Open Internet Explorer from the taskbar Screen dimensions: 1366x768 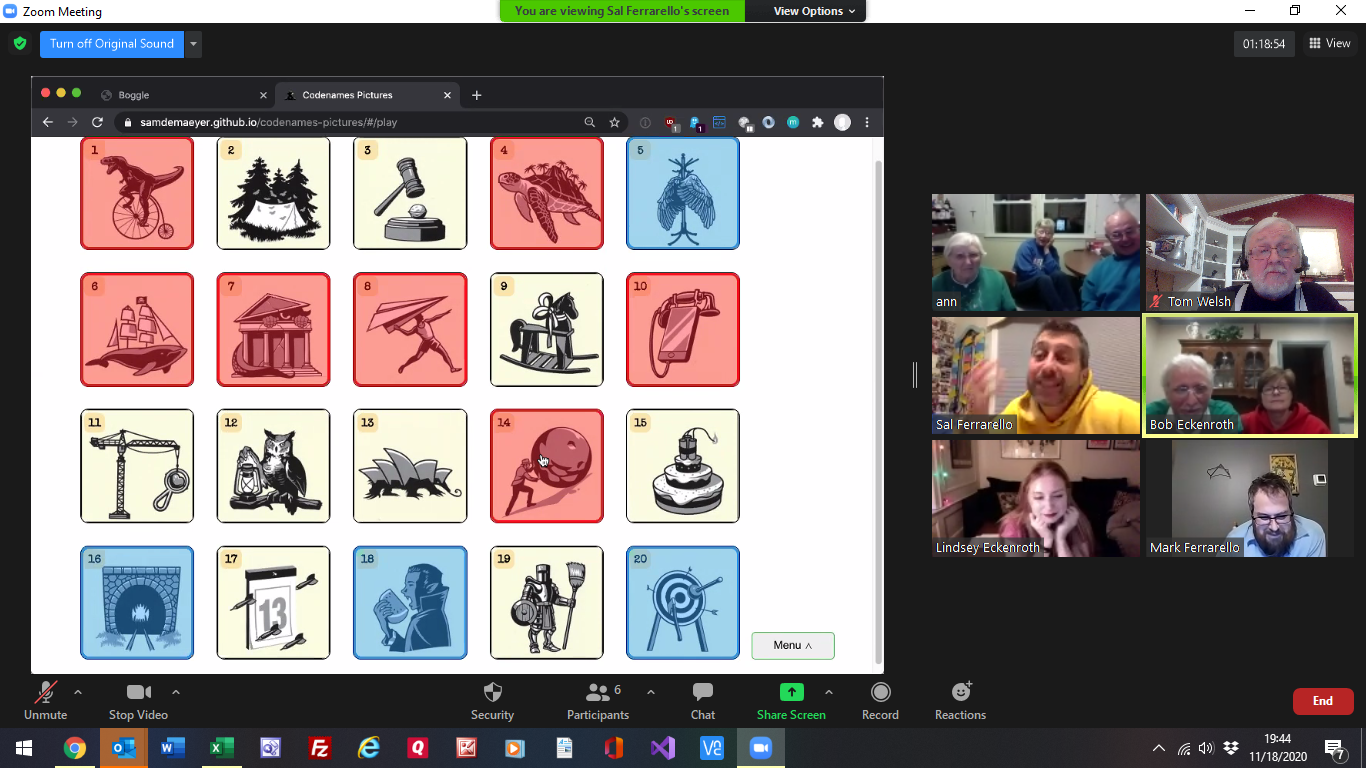pos(369,748)
